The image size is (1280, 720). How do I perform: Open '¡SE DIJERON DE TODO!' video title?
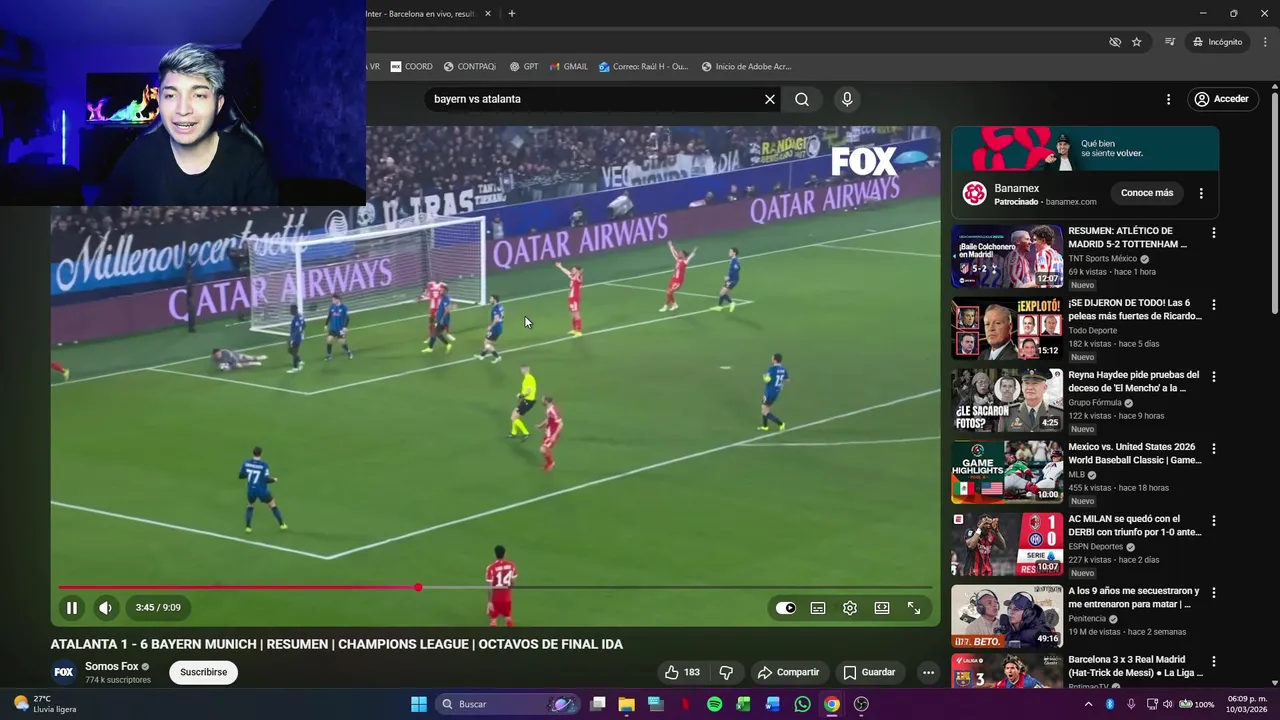(1135, 309)
